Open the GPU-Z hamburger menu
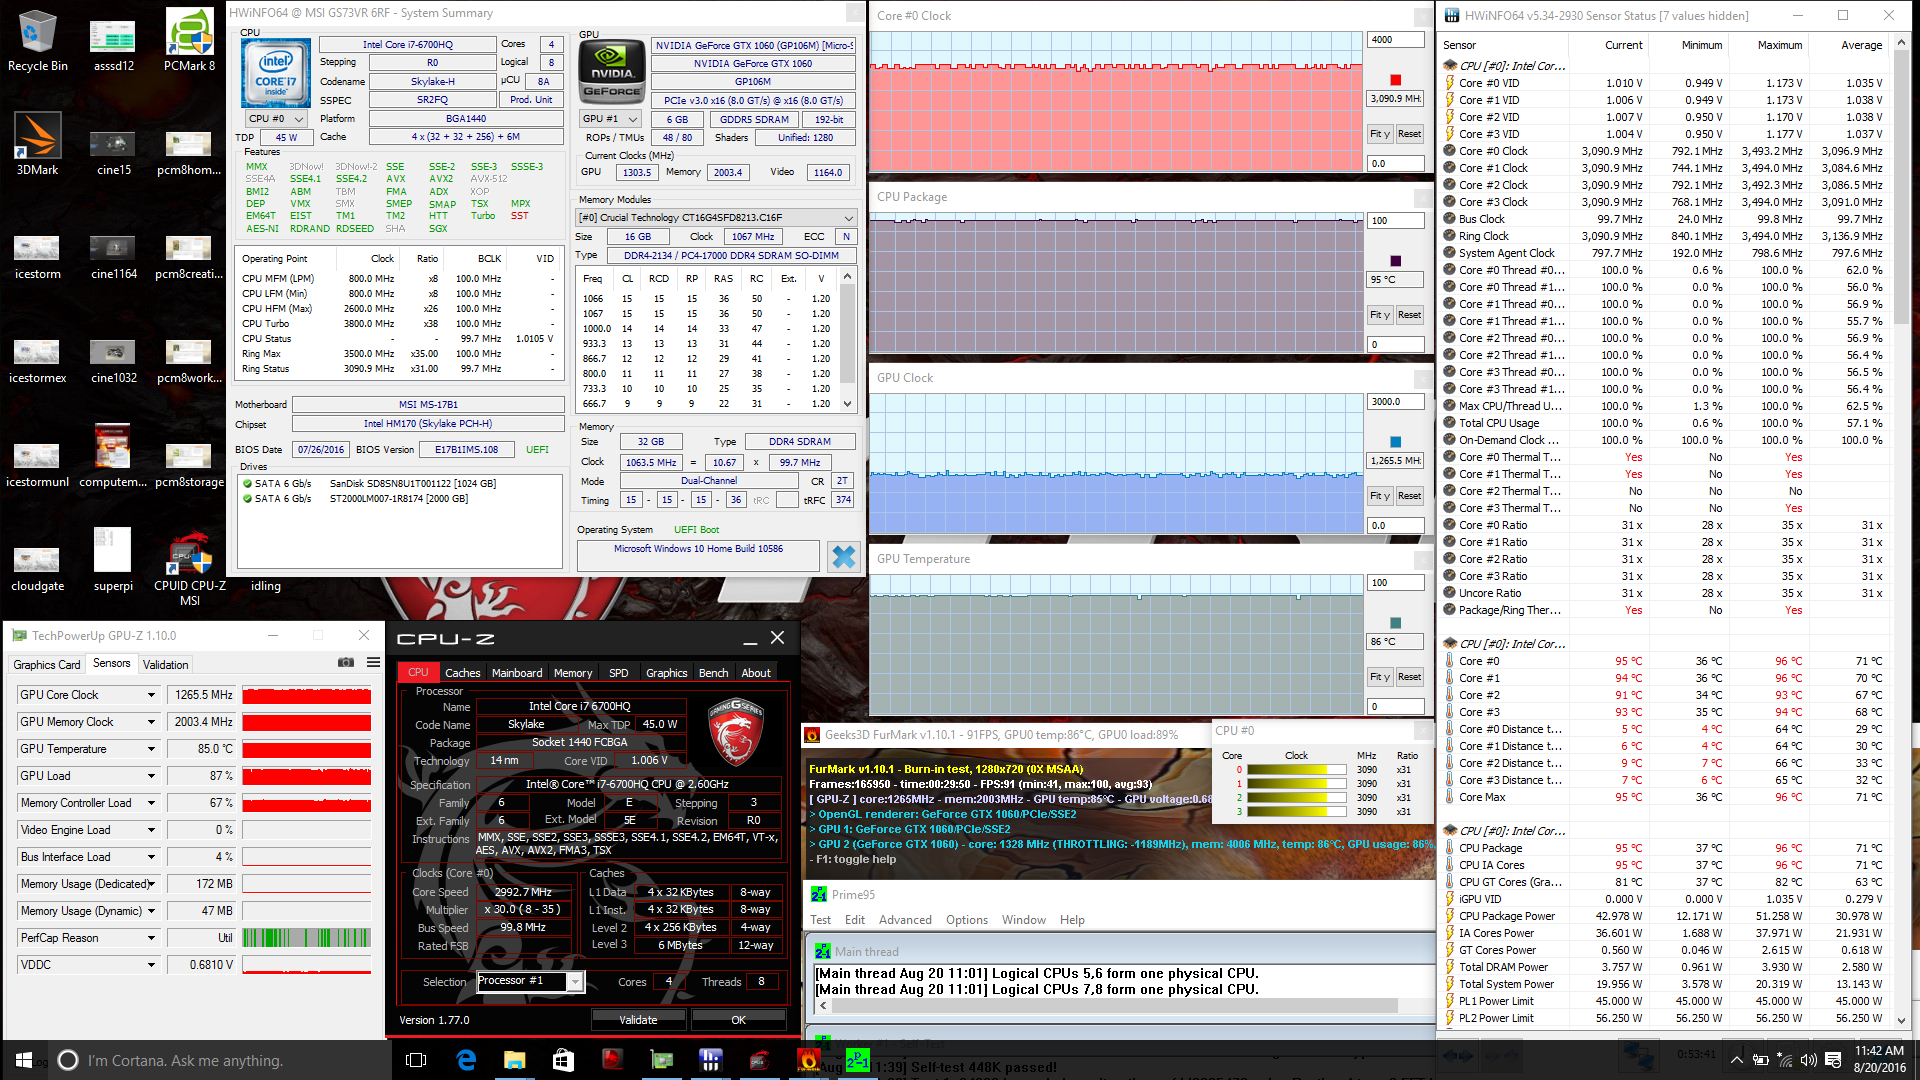The height and width of the screenshot is (1080, 1920). tap(373, 662)
